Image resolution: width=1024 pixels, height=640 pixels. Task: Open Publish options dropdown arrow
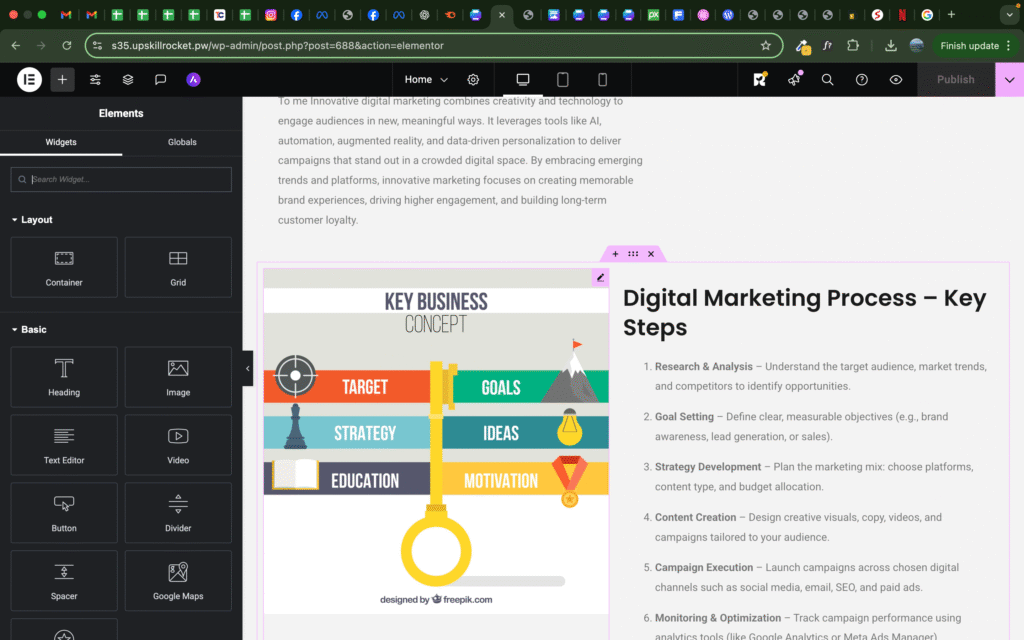tap(1009, 80)
